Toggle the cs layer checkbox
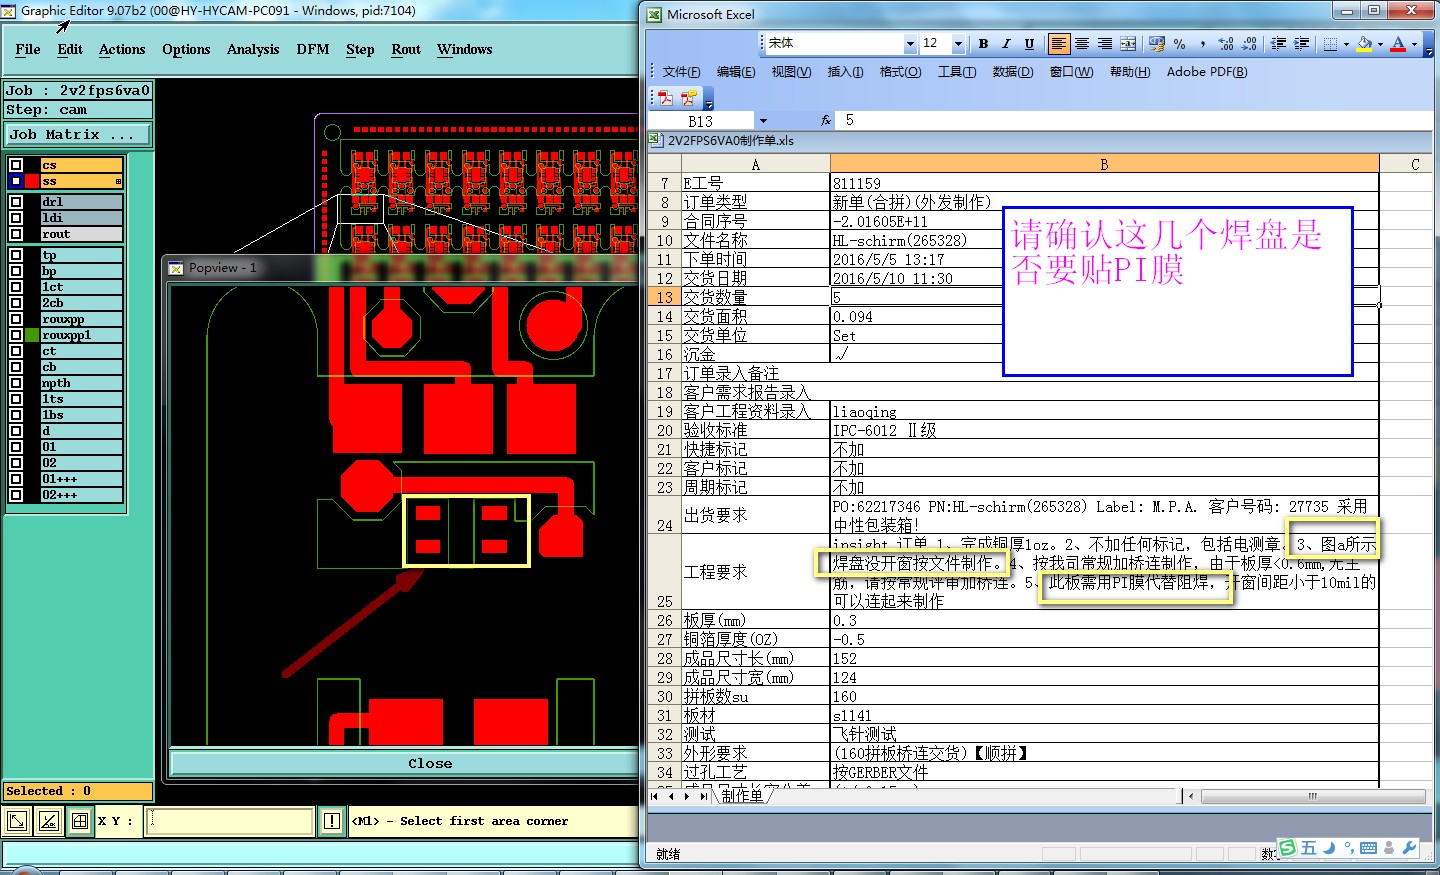 point(16,165)
